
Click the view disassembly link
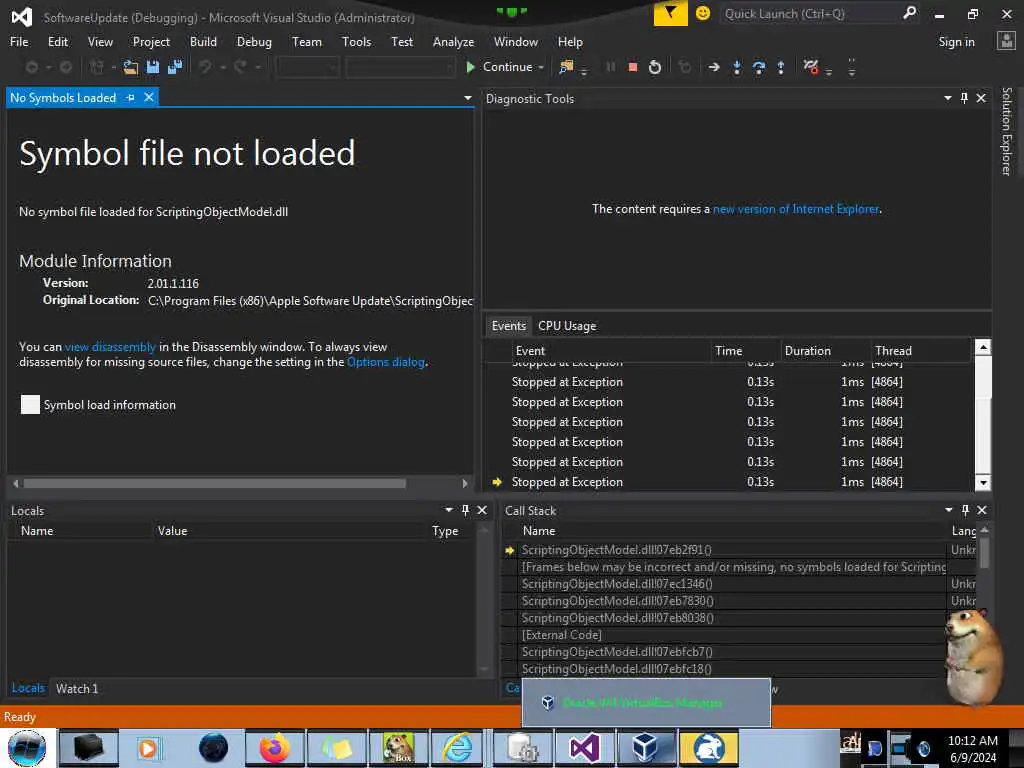(110, 347)
